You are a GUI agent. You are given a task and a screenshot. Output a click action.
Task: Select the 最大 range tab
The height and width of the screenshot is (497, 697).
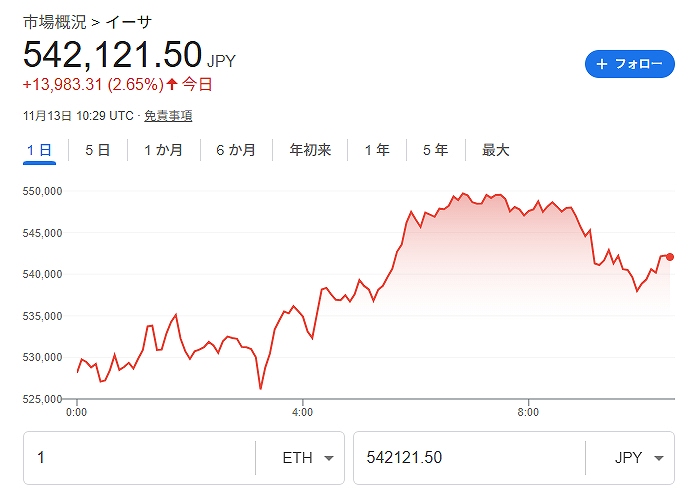(496, 150)
